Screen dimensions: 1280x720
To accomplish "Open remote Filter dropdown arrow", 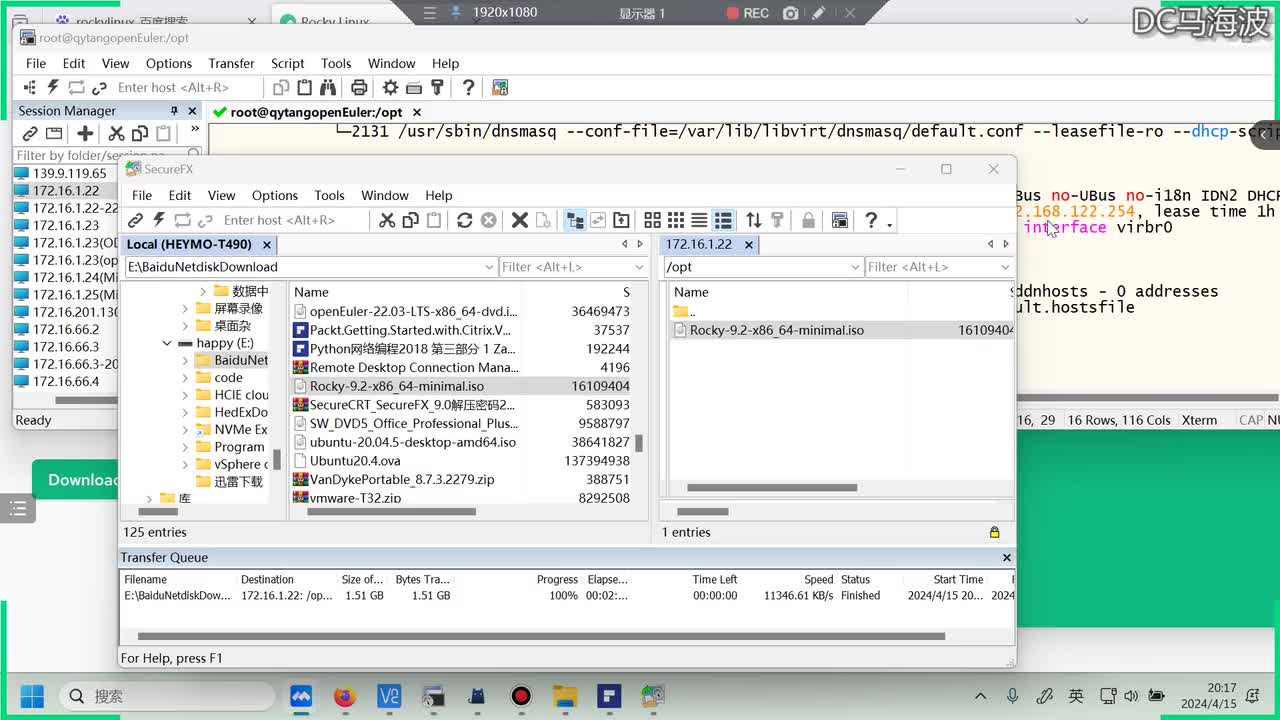I will (x=1005, y=267).
